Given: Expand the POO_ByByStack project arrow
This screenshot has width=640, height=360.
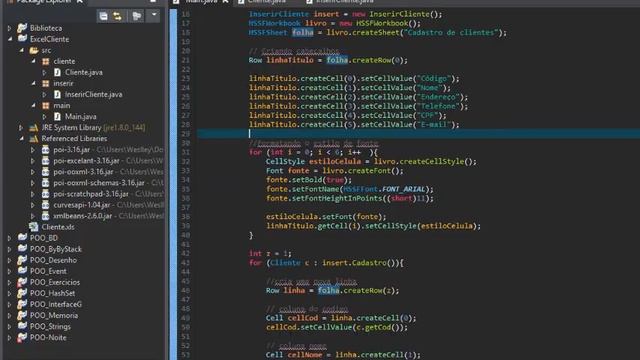Looking at the screenshot, I should [9, 249].
